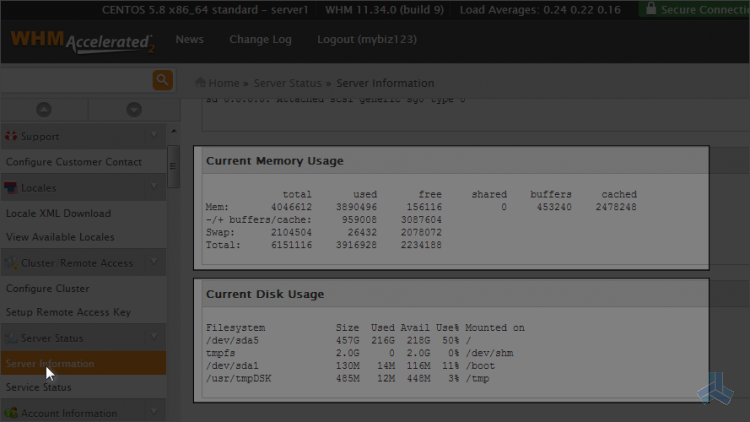Click the WHM Accelerated logo
This screenshot has height=422, width=750.
pyautogui.click(x=82, y=41)
